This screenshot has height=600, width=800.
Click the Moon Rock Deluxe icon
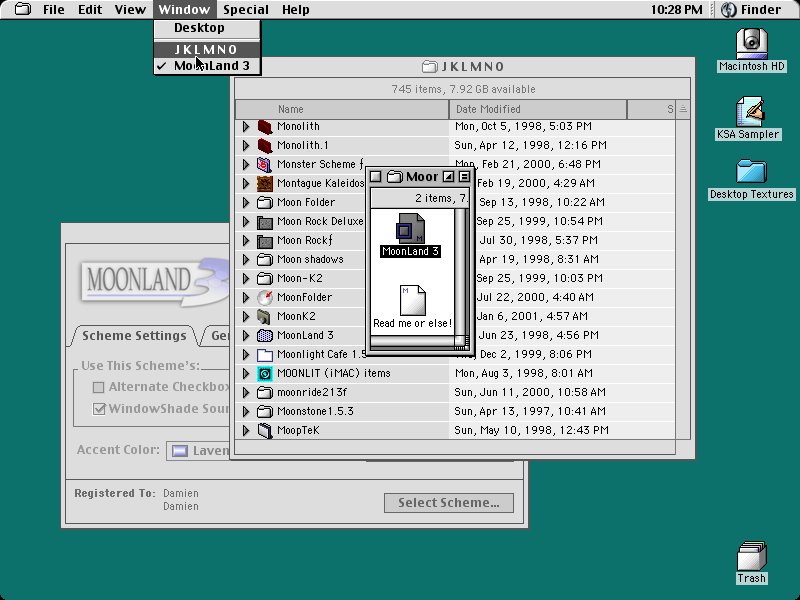pyautogui.click(x=264, y=221)
